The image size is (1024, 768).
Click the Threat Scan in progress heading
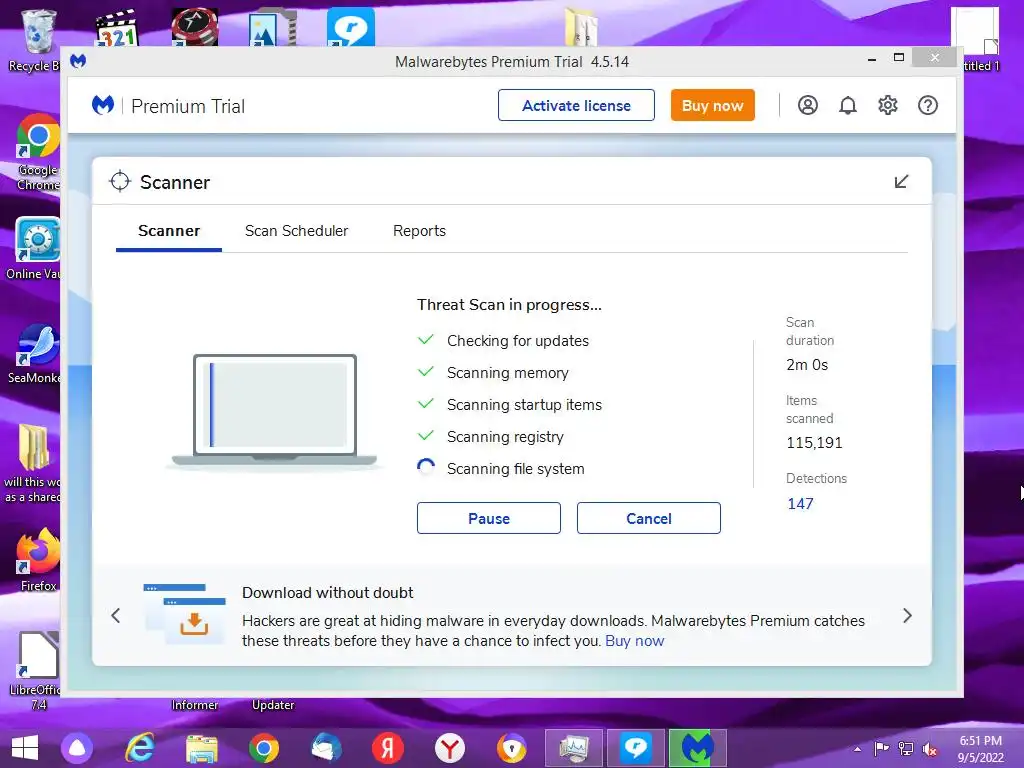coord(509,305)
